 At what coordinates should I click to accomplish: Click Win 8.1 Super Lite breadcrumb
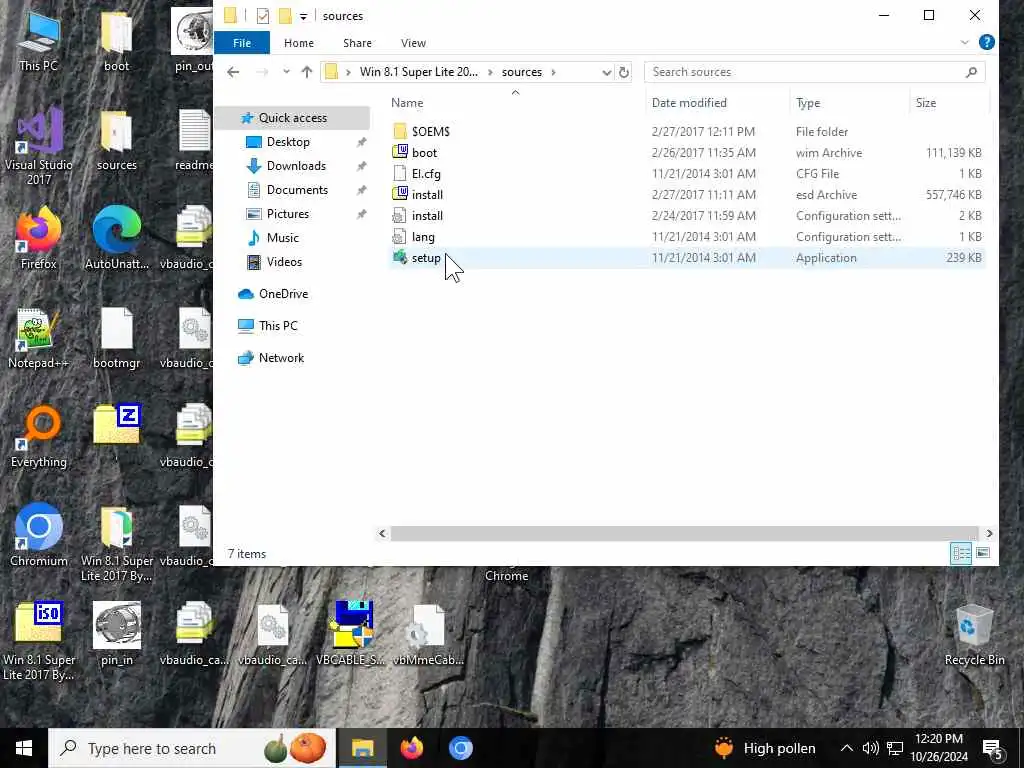point(419,72)
